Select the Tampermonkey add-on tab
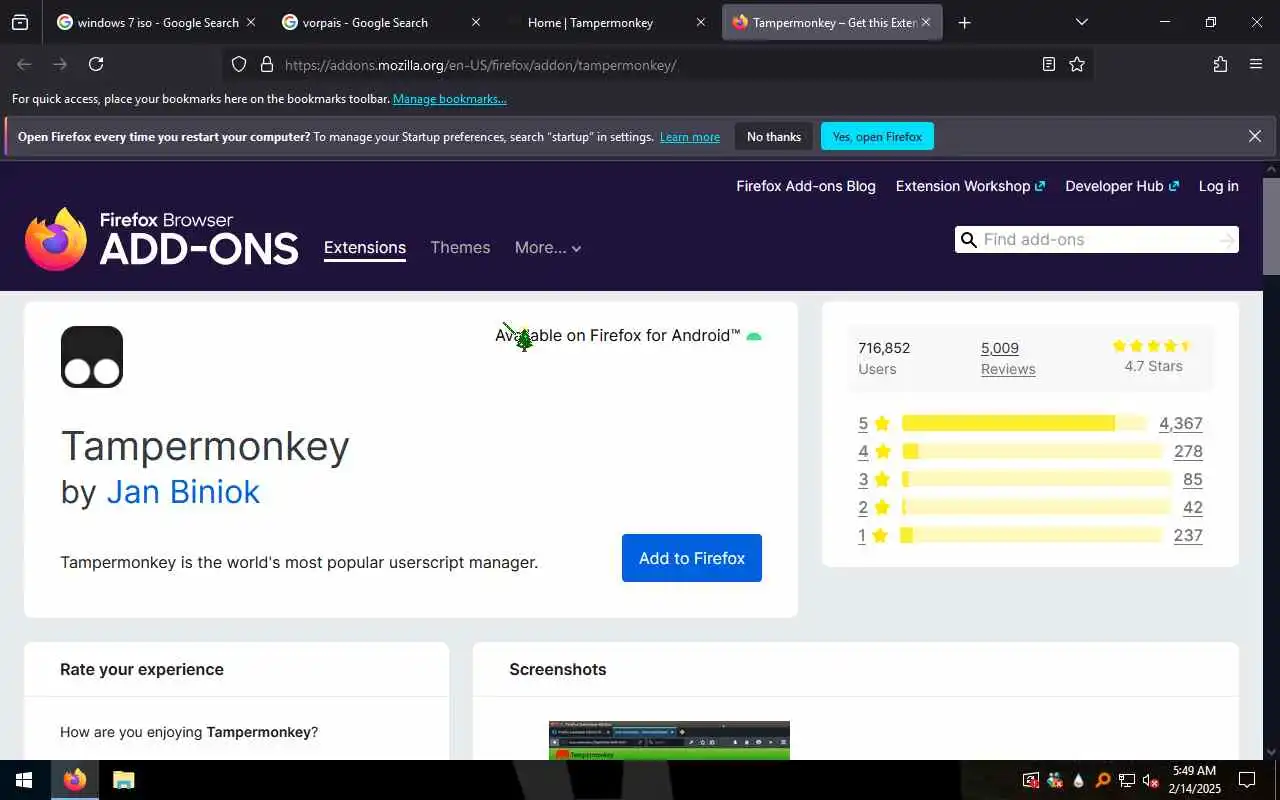Screen dimensions: 1280x800 (832, 22)
